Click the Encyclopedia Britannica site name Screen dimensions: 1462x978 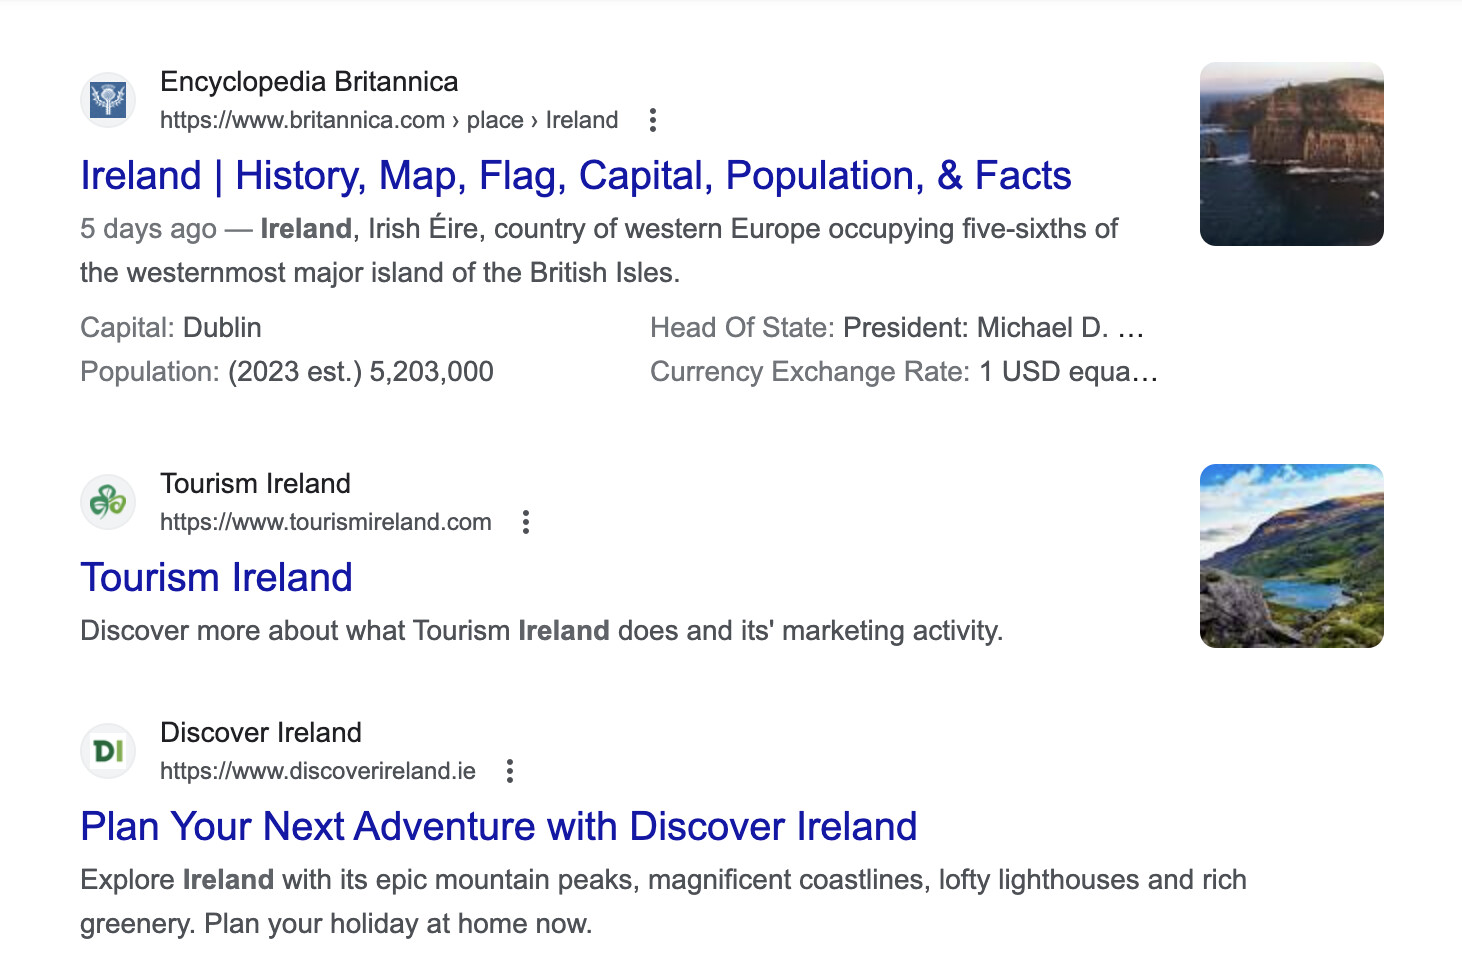coord(309,82)
